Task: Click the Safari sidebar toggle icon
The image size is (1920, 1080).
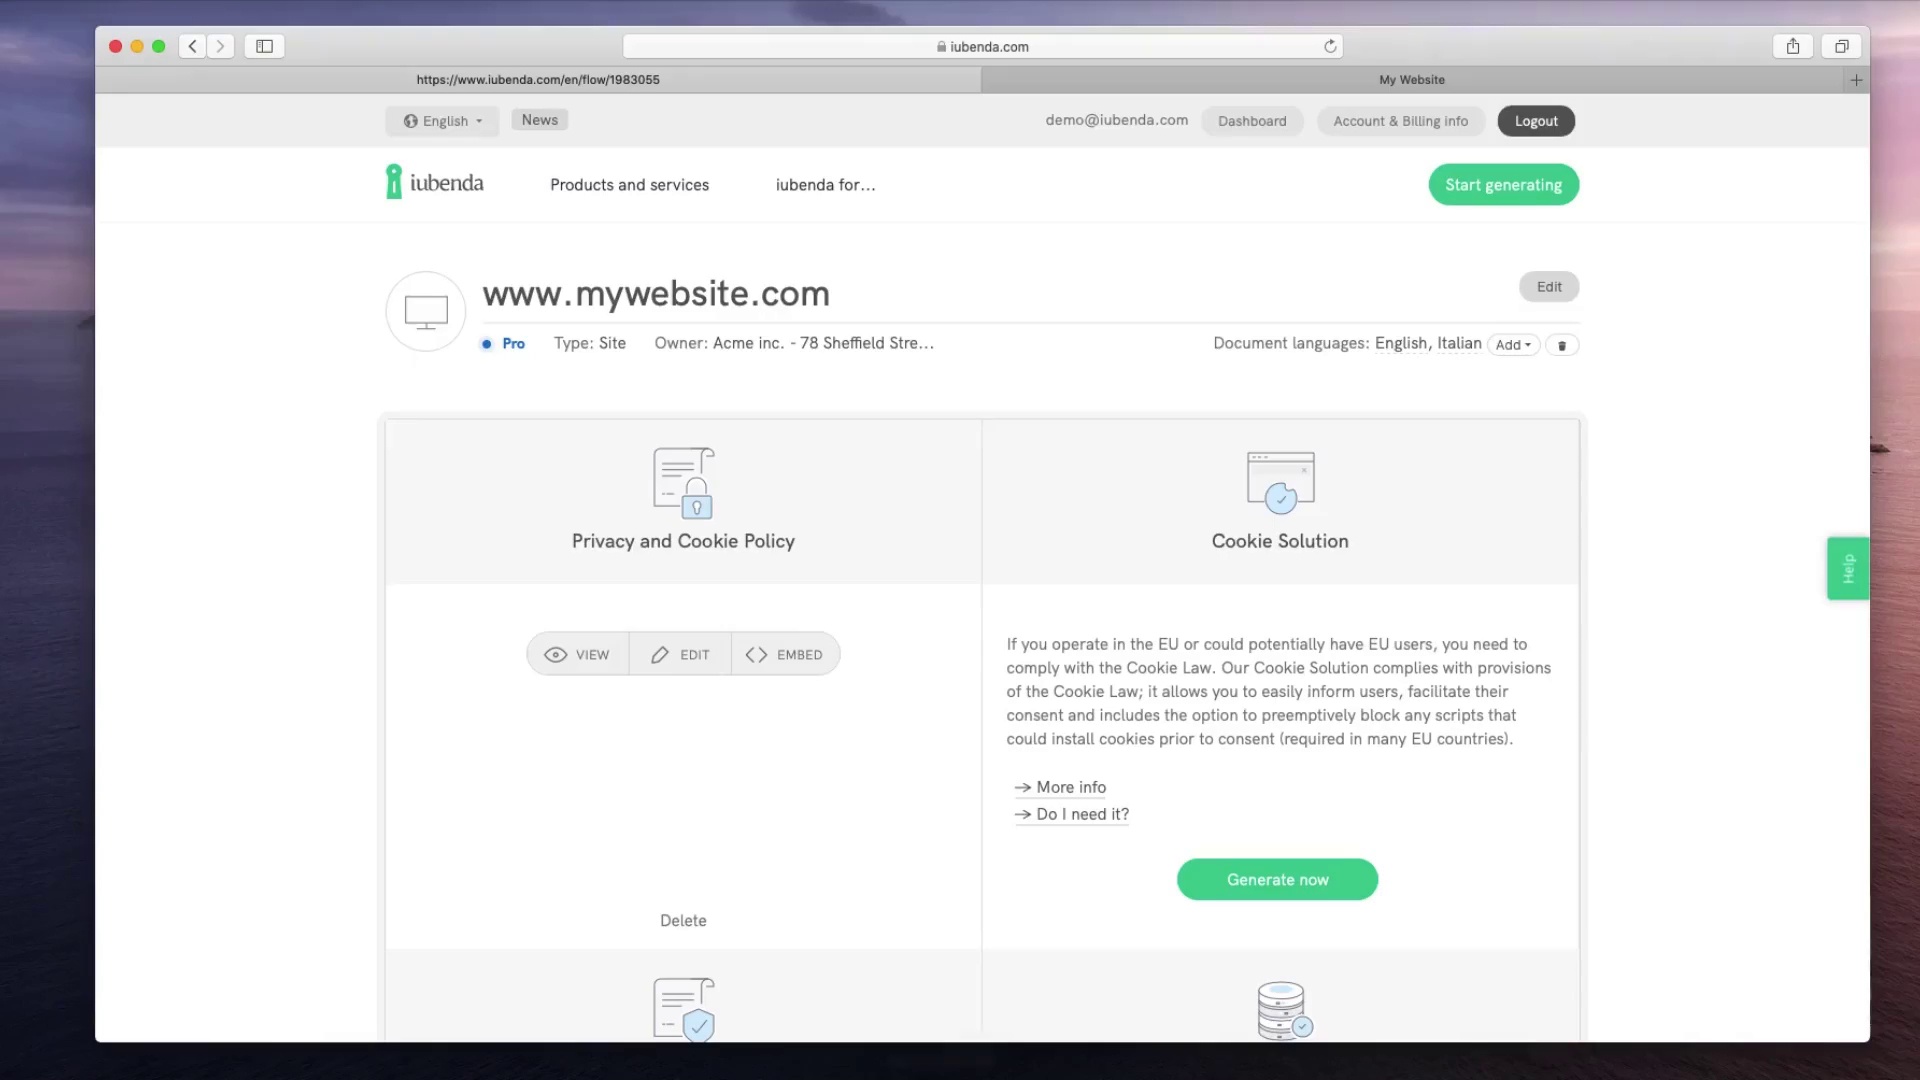Action: tap(264, 46)
